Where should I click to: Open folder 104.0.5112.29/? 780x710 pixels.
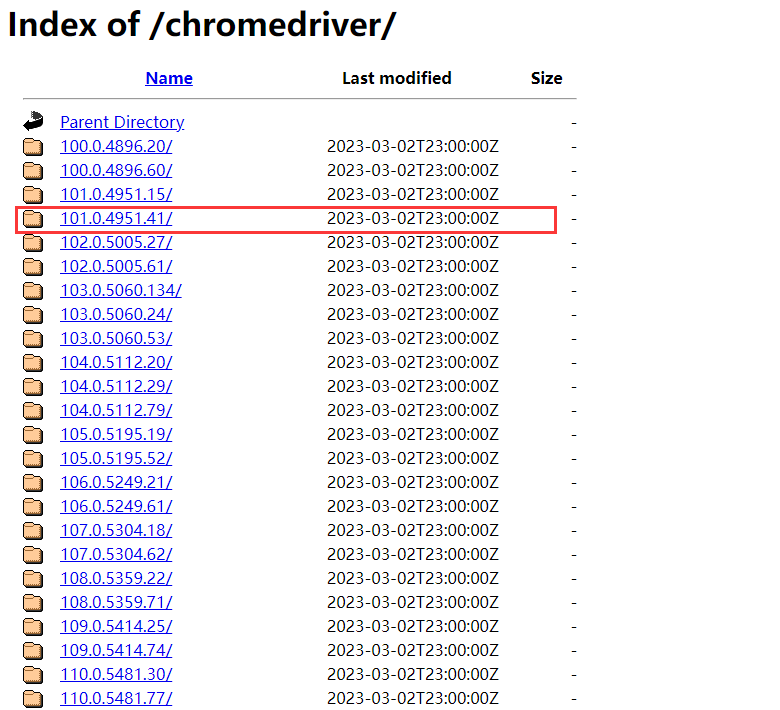[116, 386]
